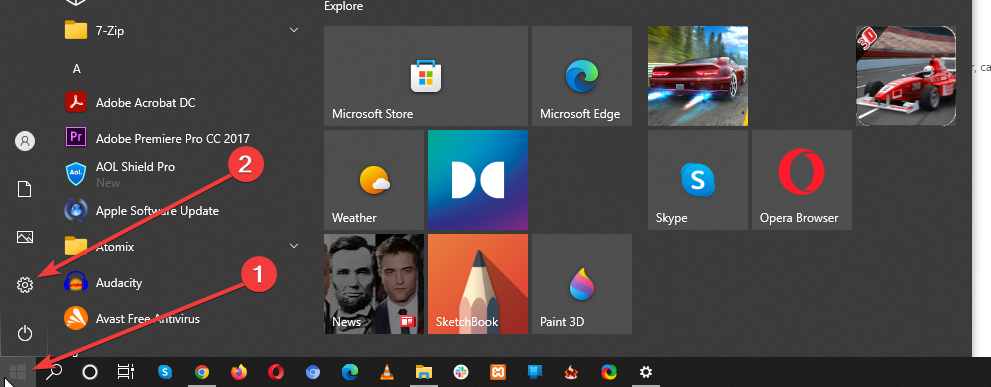The height and width of the screenshot is (387, 991).
Task: Open the Skype tile
Action: pyautogui.click(x=698, y=180)
